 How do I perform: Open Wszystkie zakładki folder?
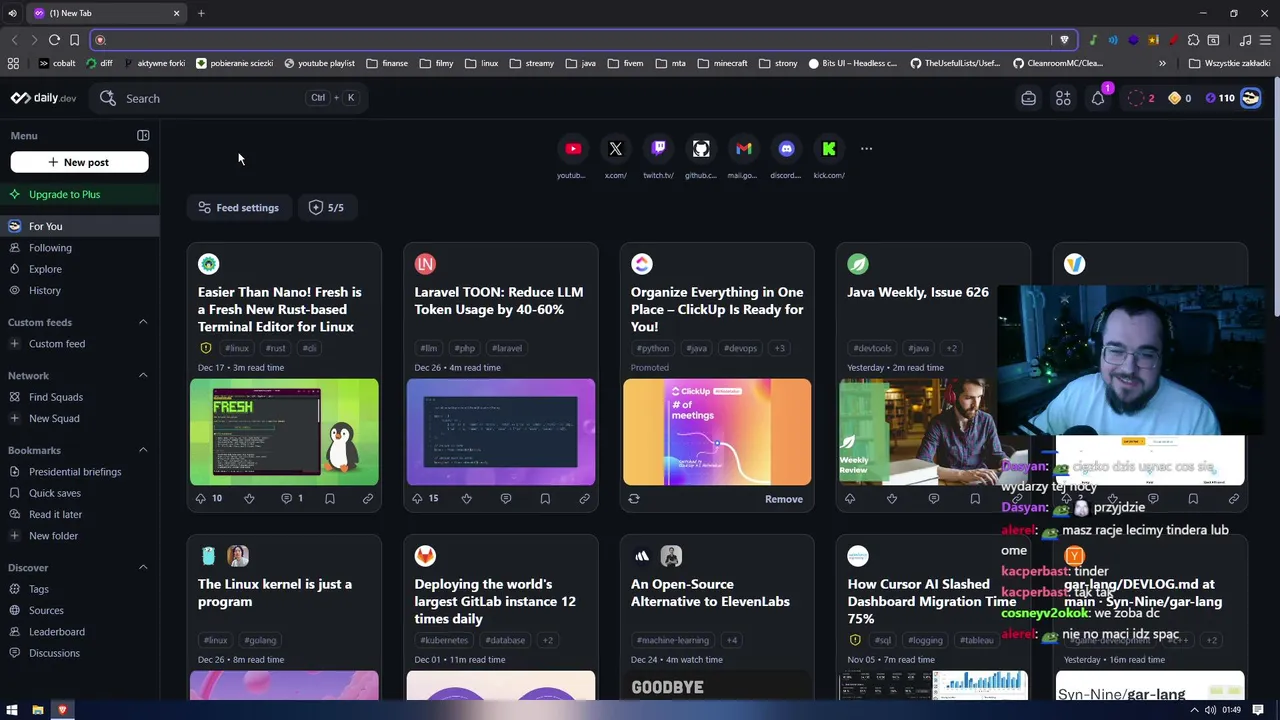tap(1229, 63)
